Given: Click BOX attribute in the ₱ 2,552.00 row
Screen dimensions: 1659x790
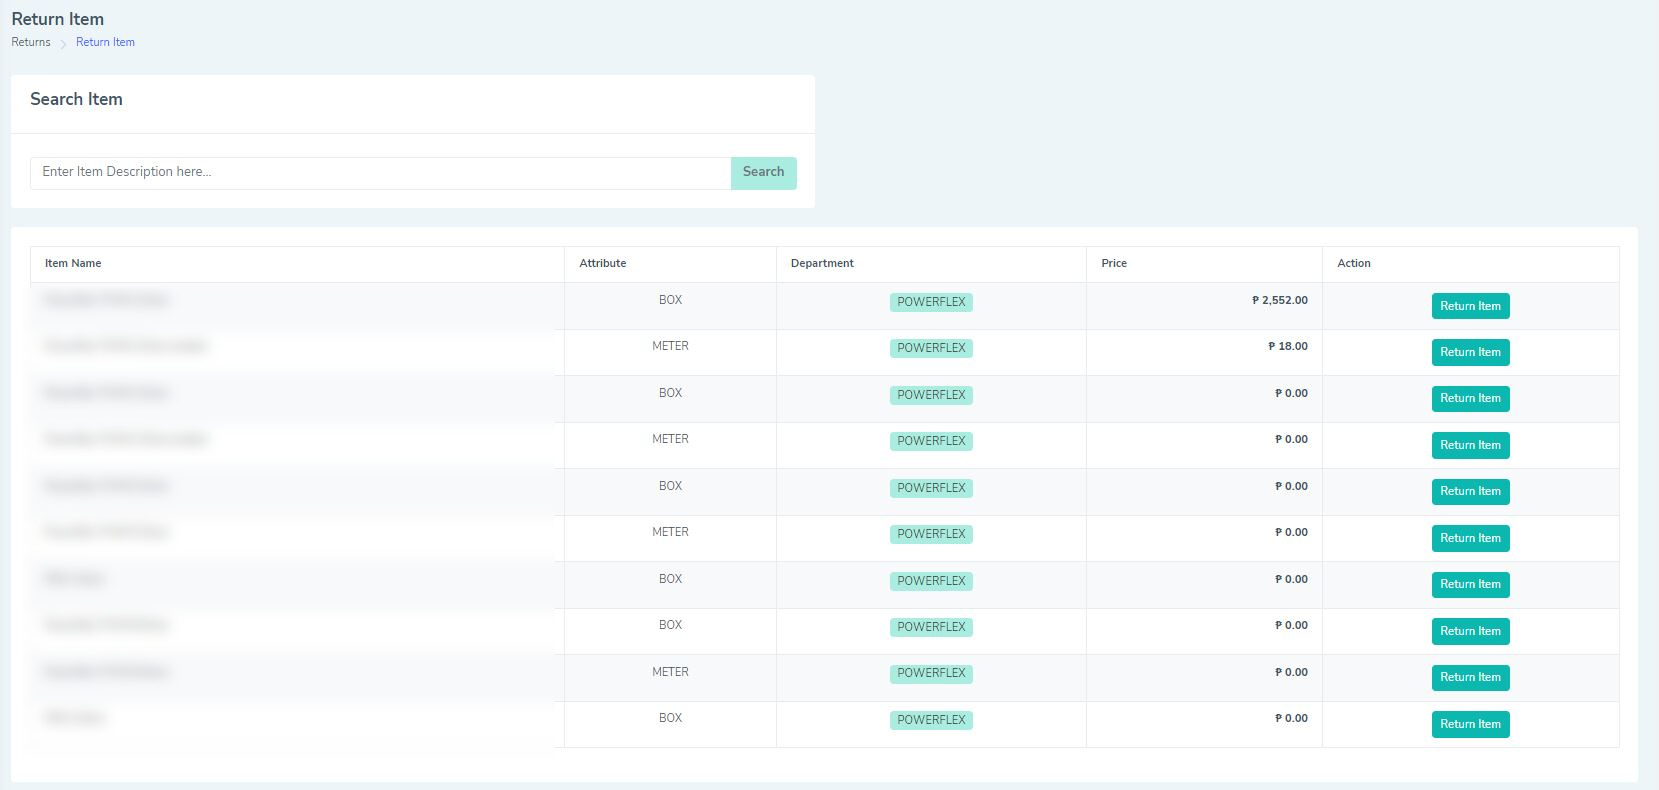Looking at the screenshot, I should point(670,300).
